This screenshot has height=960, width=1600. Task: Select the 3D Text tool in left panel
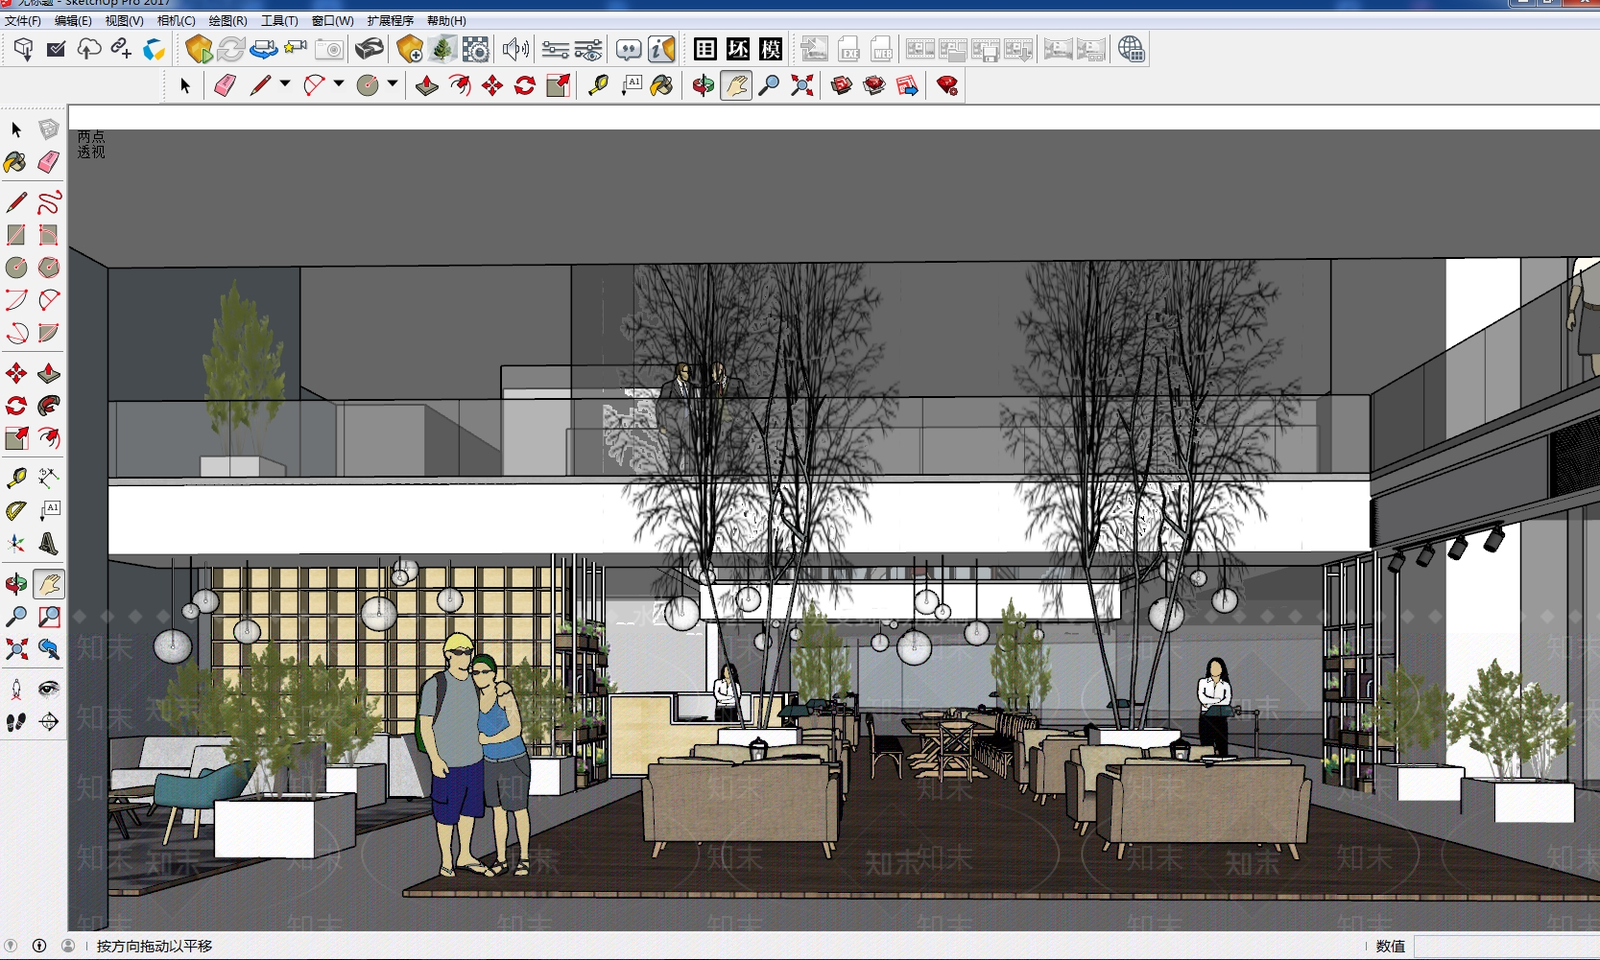click(x=49, y=543)
